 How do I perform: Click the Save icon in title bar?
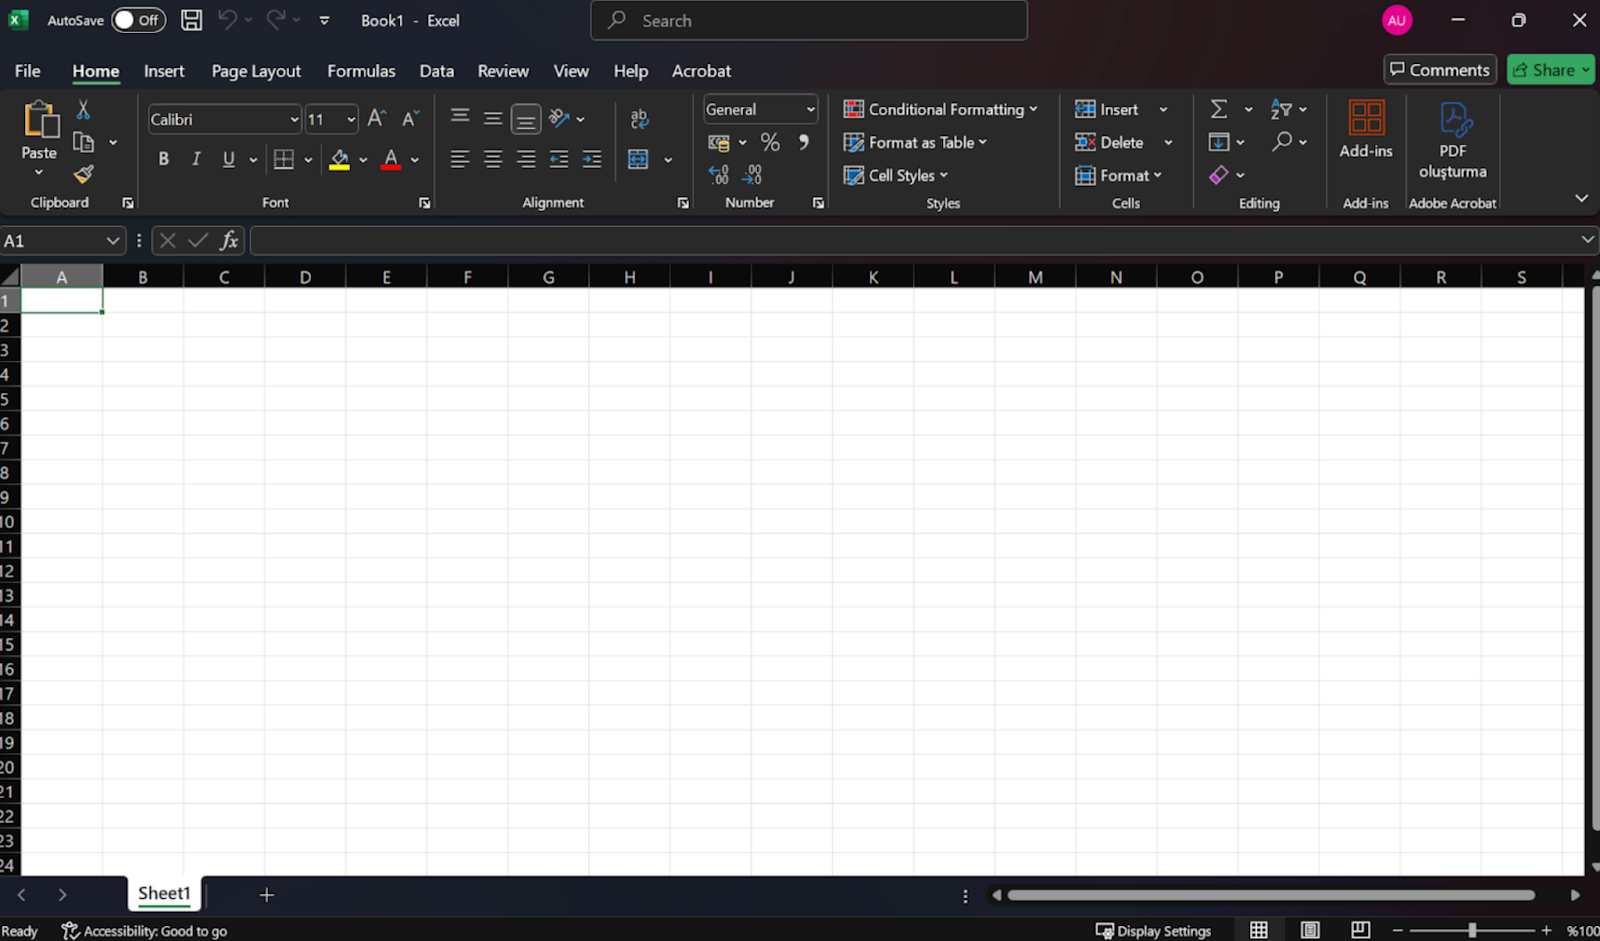pos(192,20)
